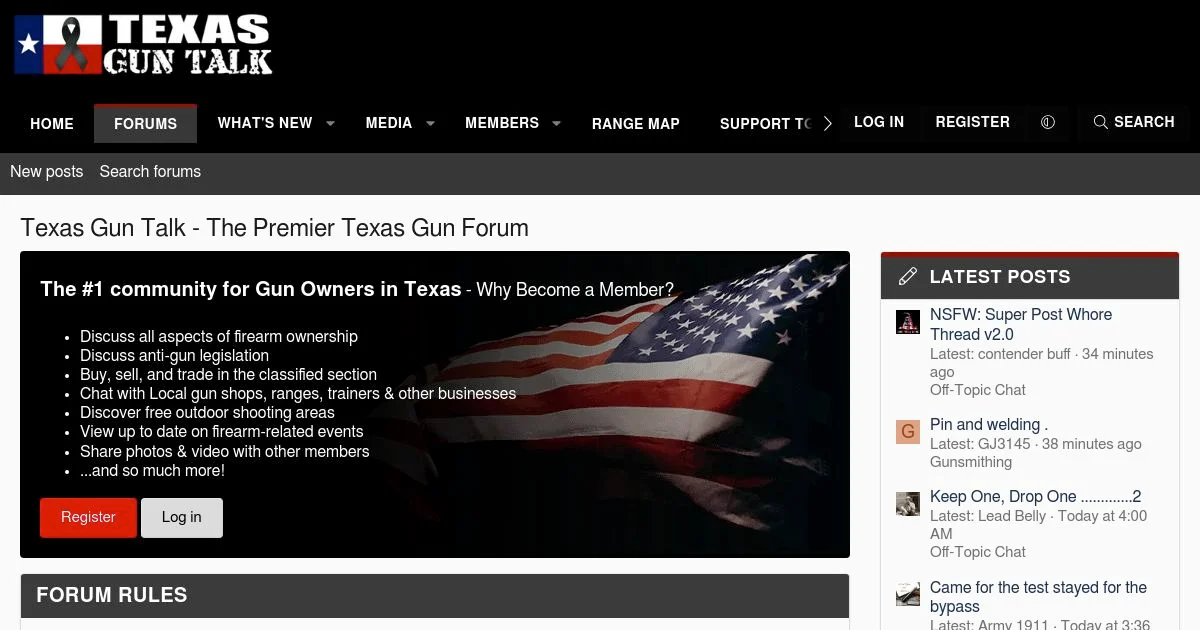This screenshot has height=630, width=1200.
Task: Click 'Share photos & video with other members'
Action: 225,451
